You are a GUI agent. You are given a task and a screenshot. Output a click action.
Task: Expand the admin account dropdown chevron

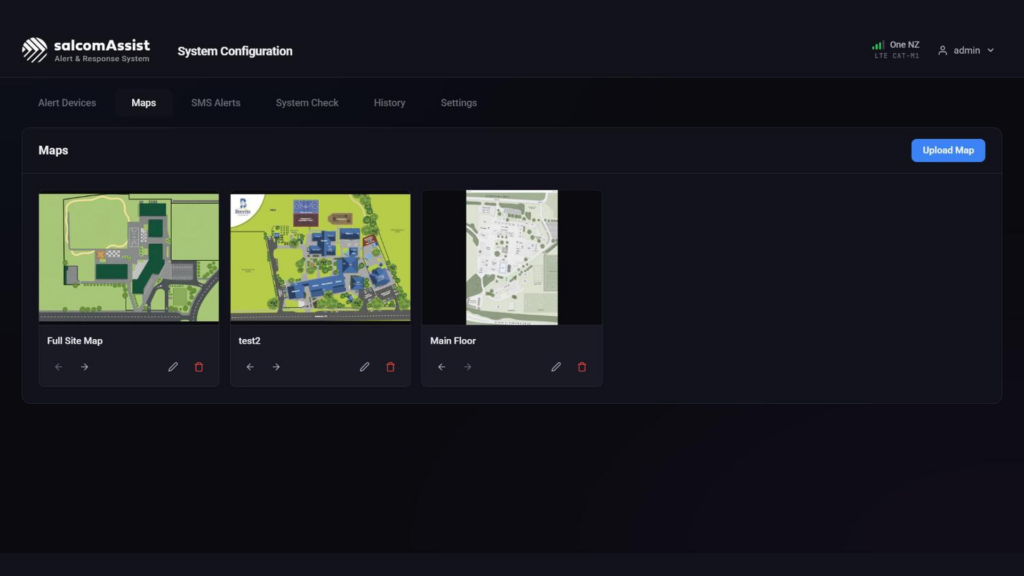(x=991, y=50)
